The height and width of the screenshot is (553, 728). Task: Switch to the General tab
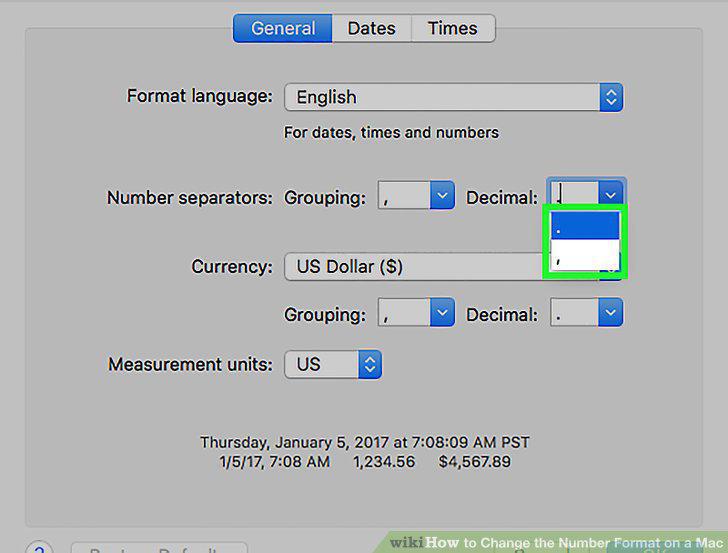pyautogui.click(x=282, y=28)
